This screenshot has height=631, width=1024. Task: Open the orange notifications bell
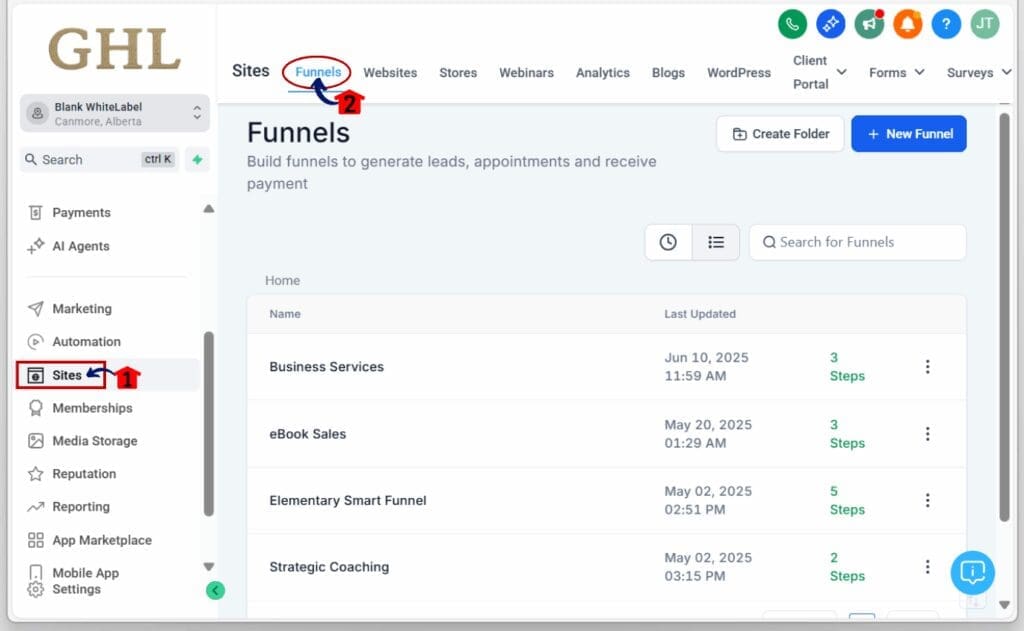(908, 25)
